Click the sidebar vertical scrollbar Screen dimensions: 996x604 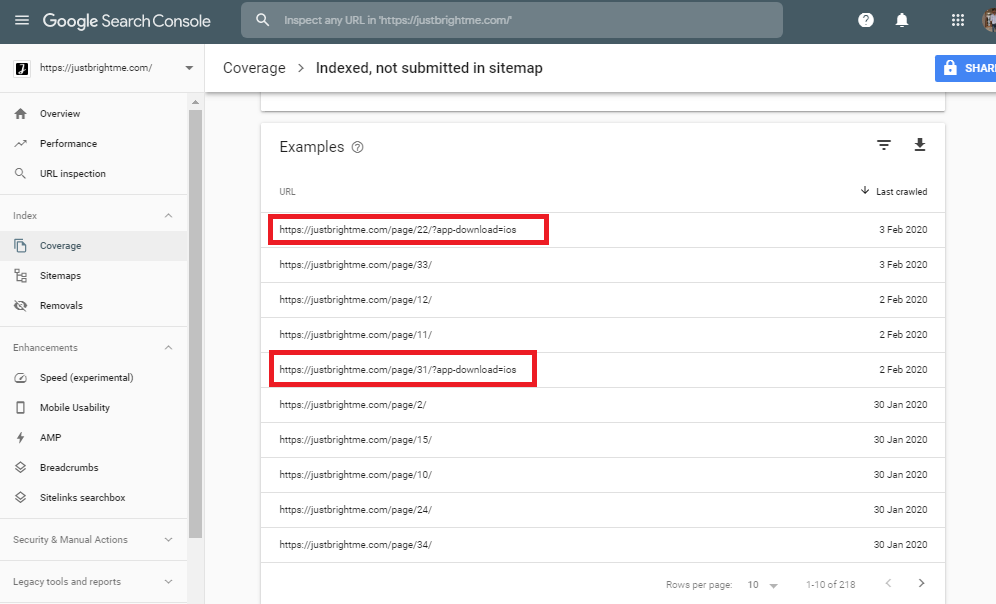(195, 324)
